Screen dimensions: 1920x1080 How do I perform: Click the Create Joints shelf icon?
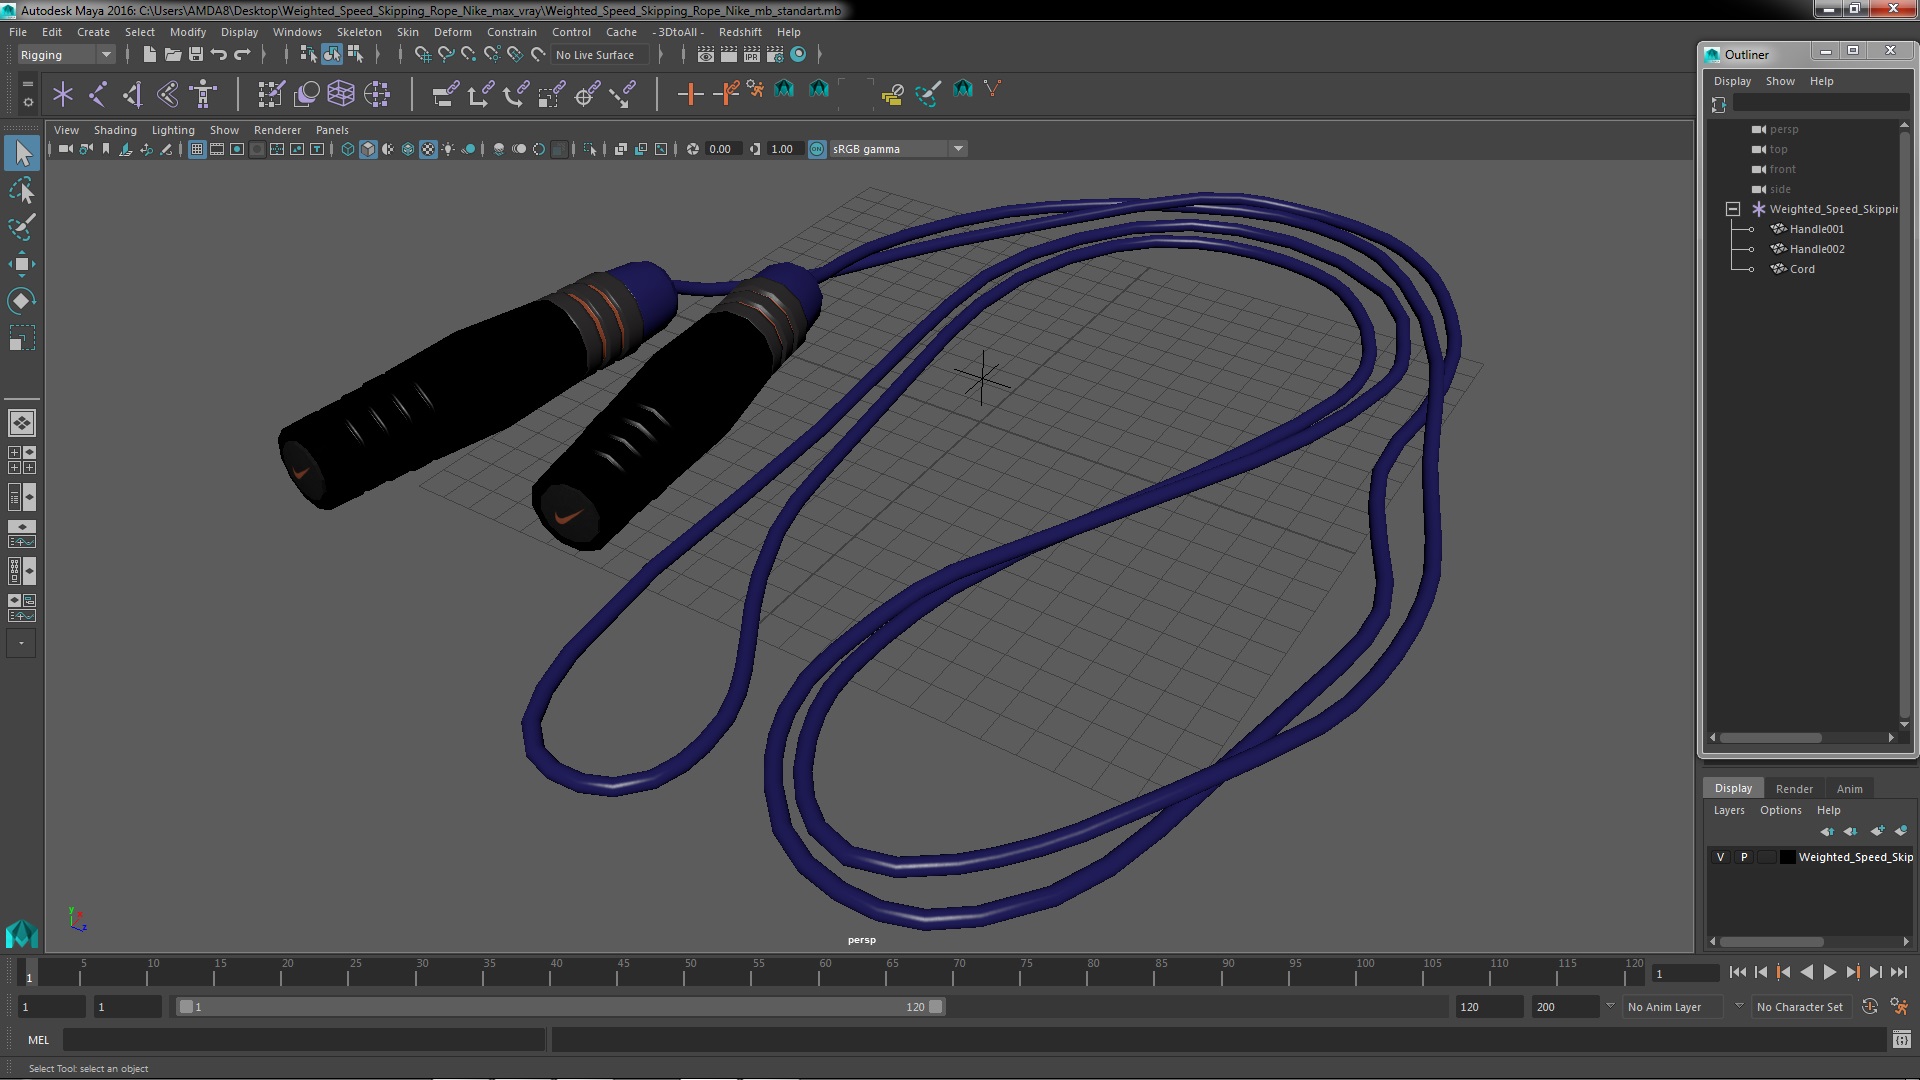(98, 95)
